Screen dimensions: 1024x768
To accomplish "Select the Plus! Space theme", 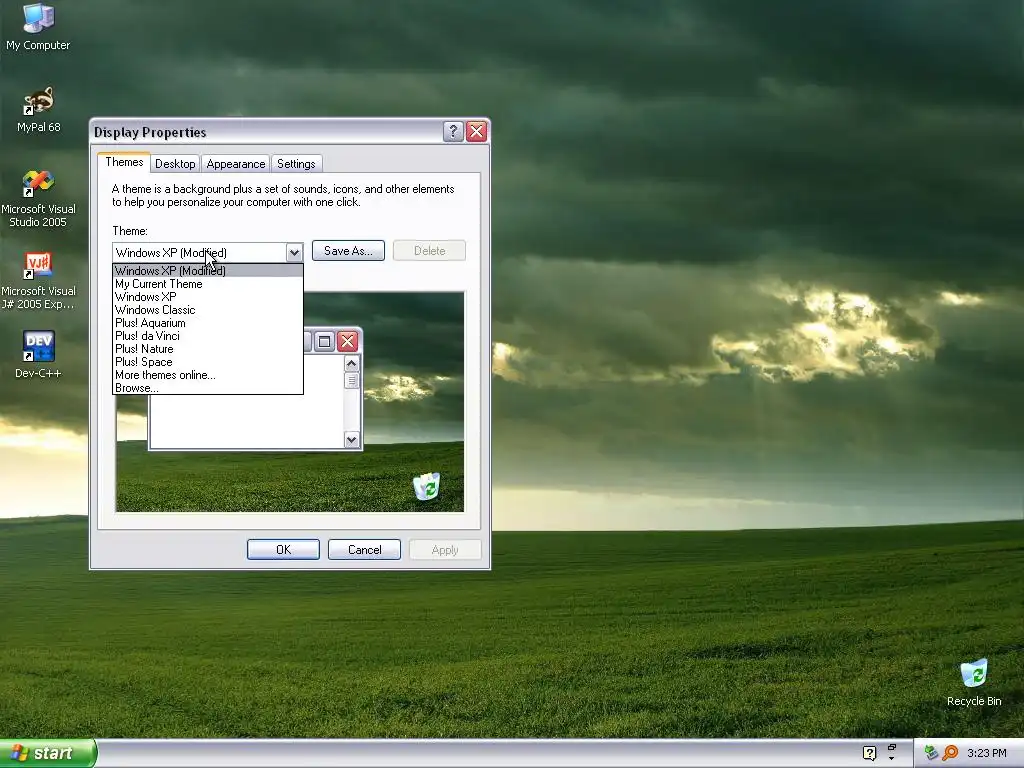I will pos(208,362).
